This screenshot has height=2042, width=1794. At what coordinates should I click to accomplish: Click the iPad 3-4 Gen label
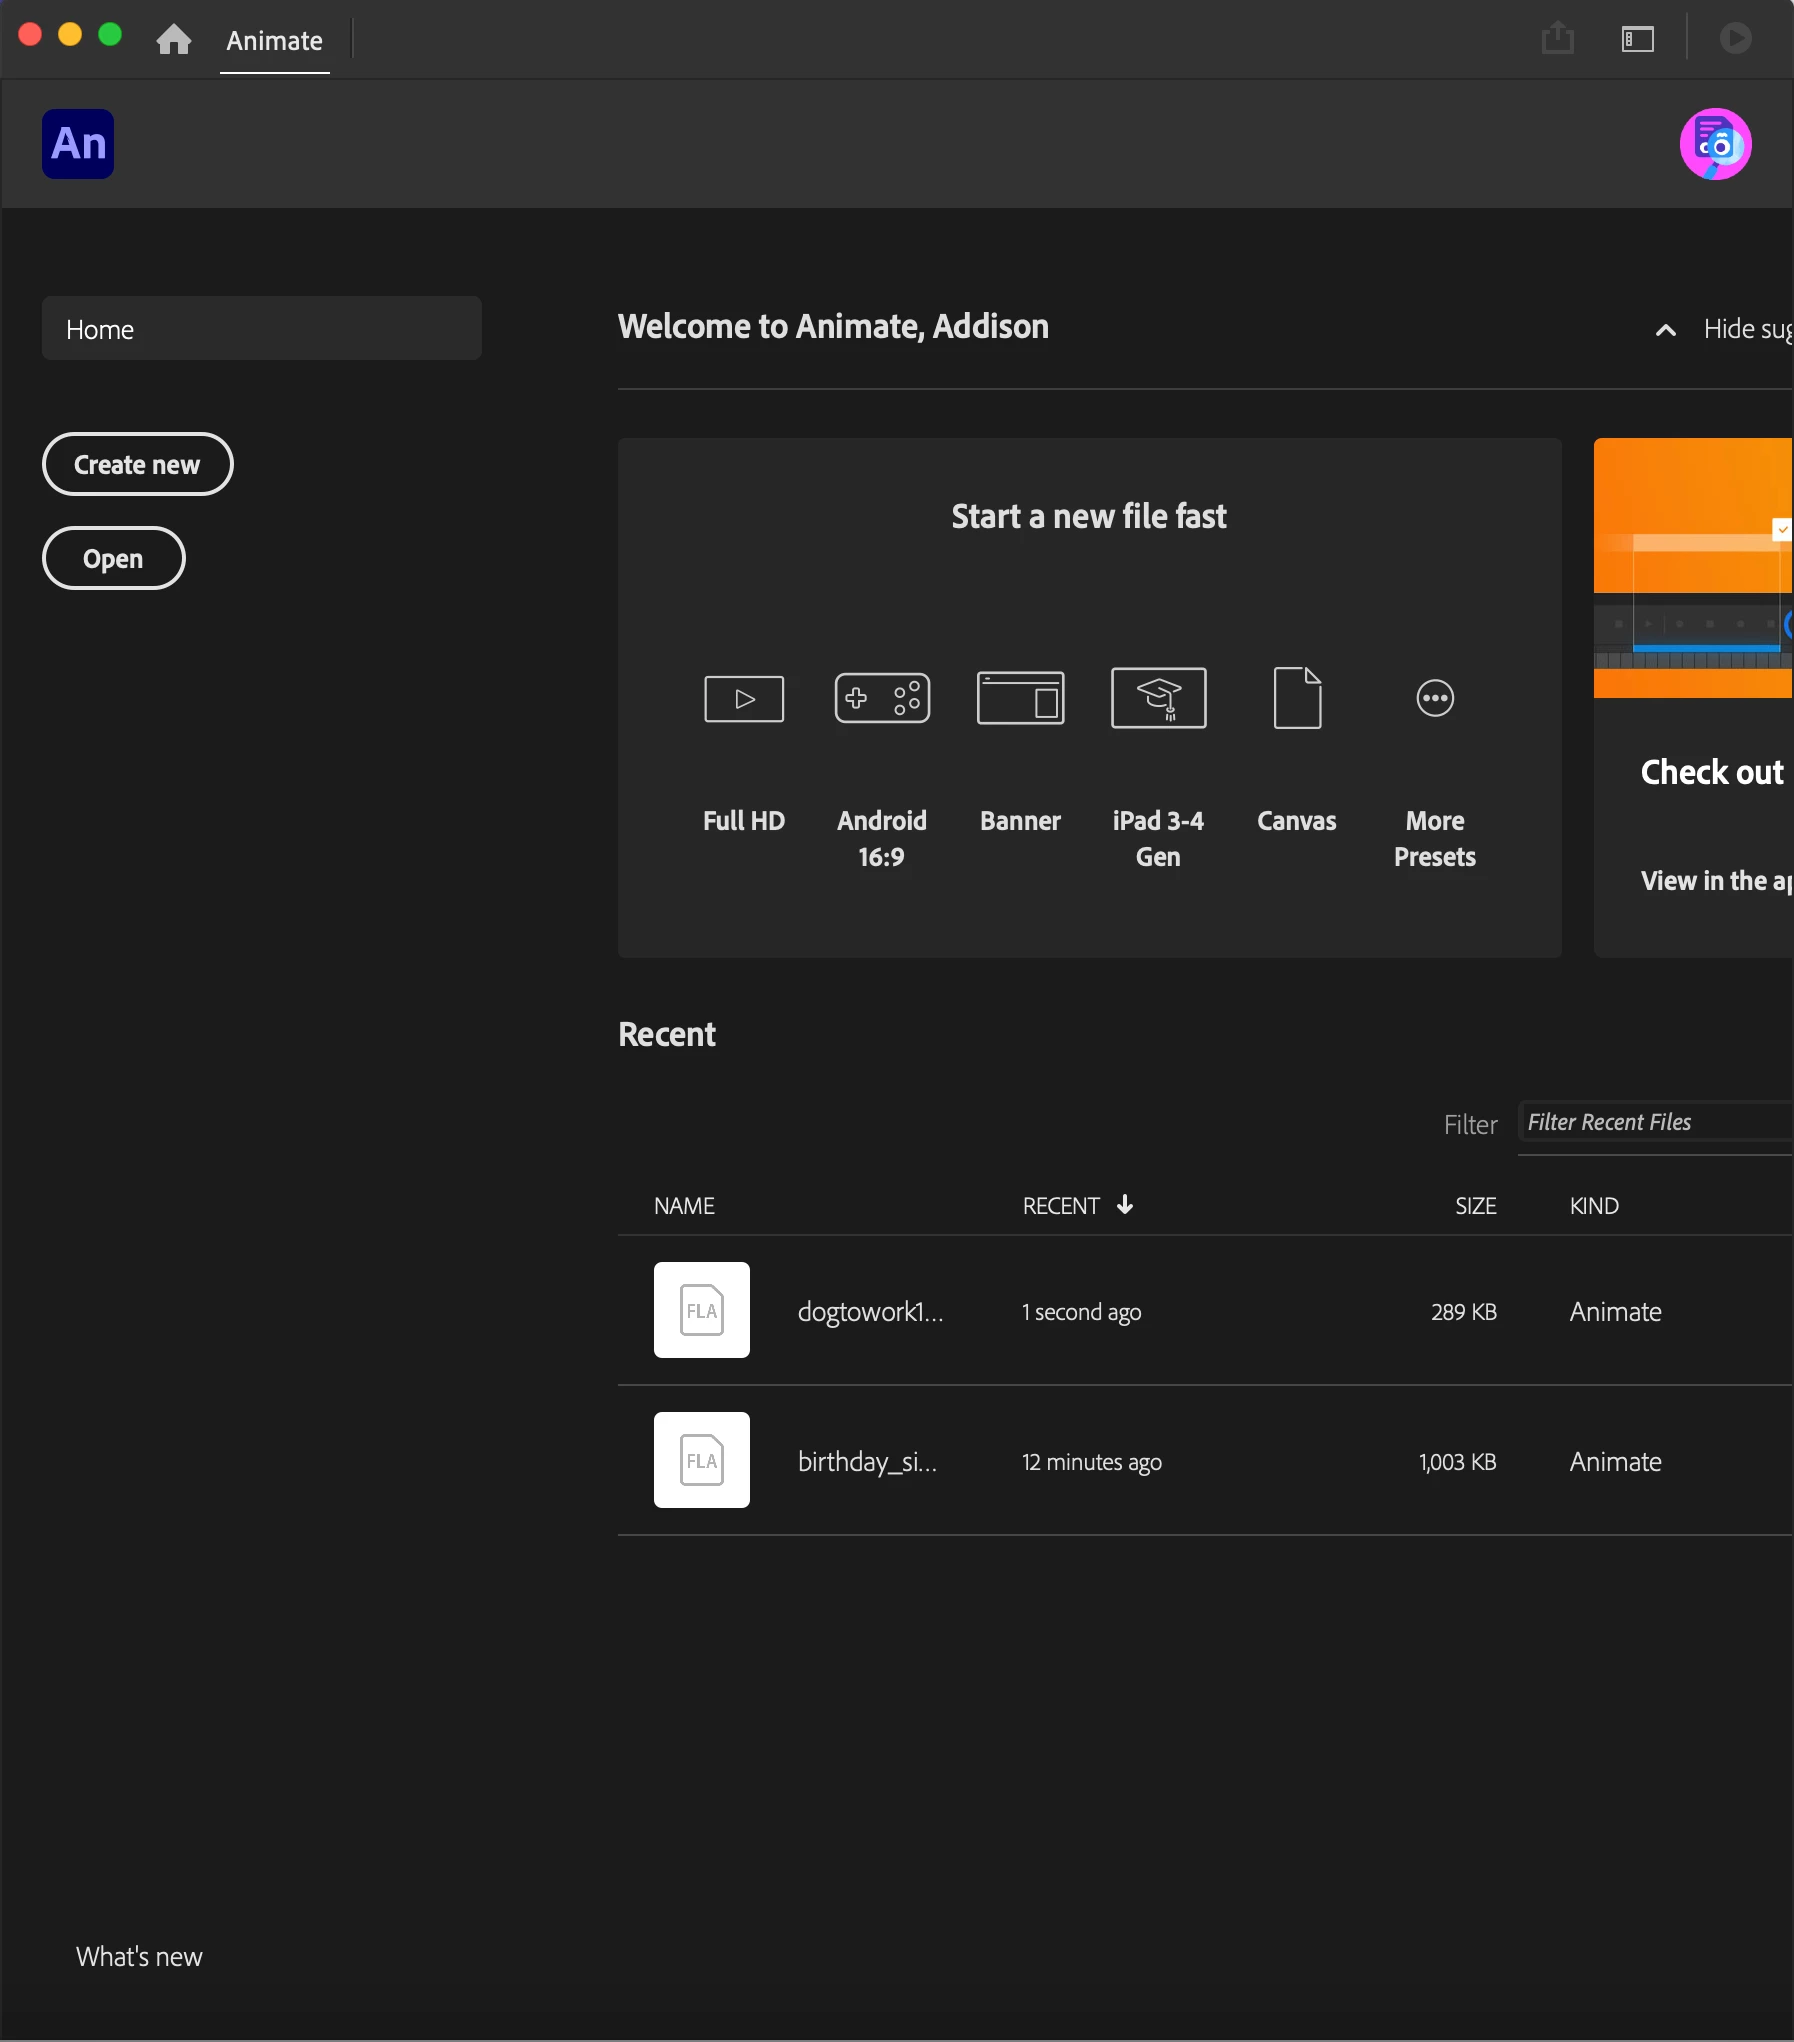tap(1158, 839)
